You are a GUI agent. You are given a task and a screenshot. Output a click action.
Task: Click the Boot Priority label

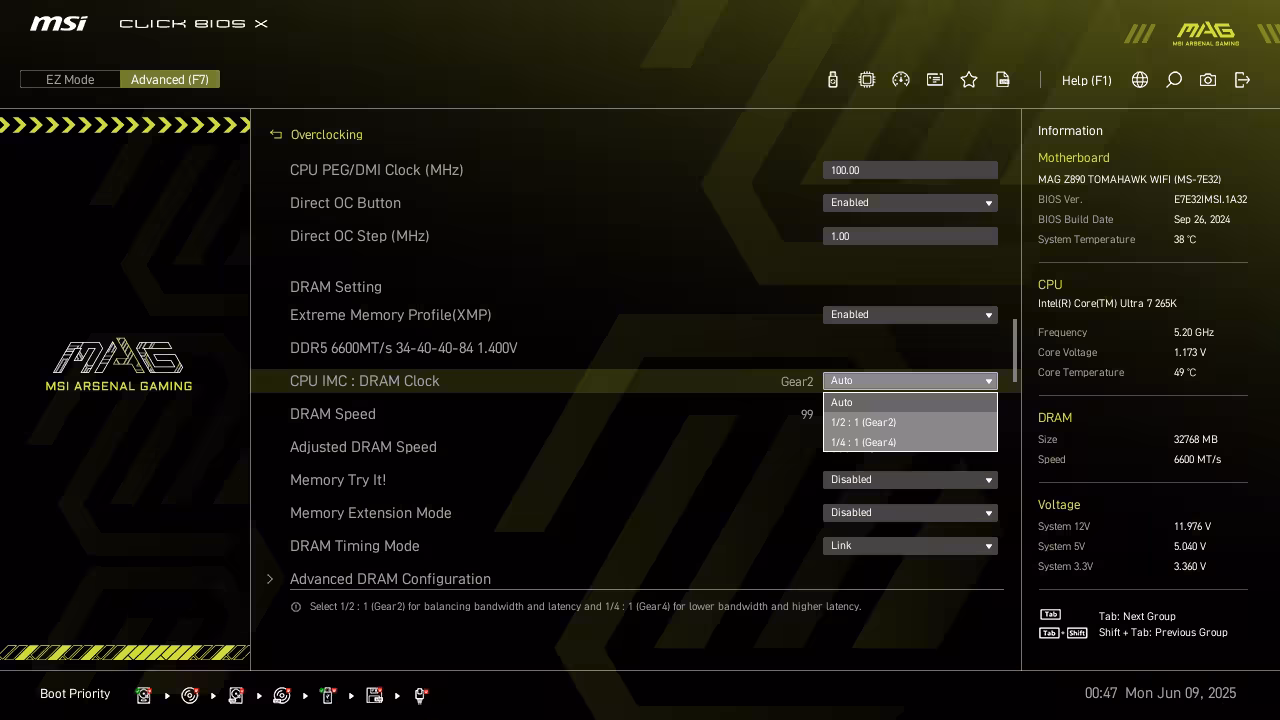tap(75, 694)
